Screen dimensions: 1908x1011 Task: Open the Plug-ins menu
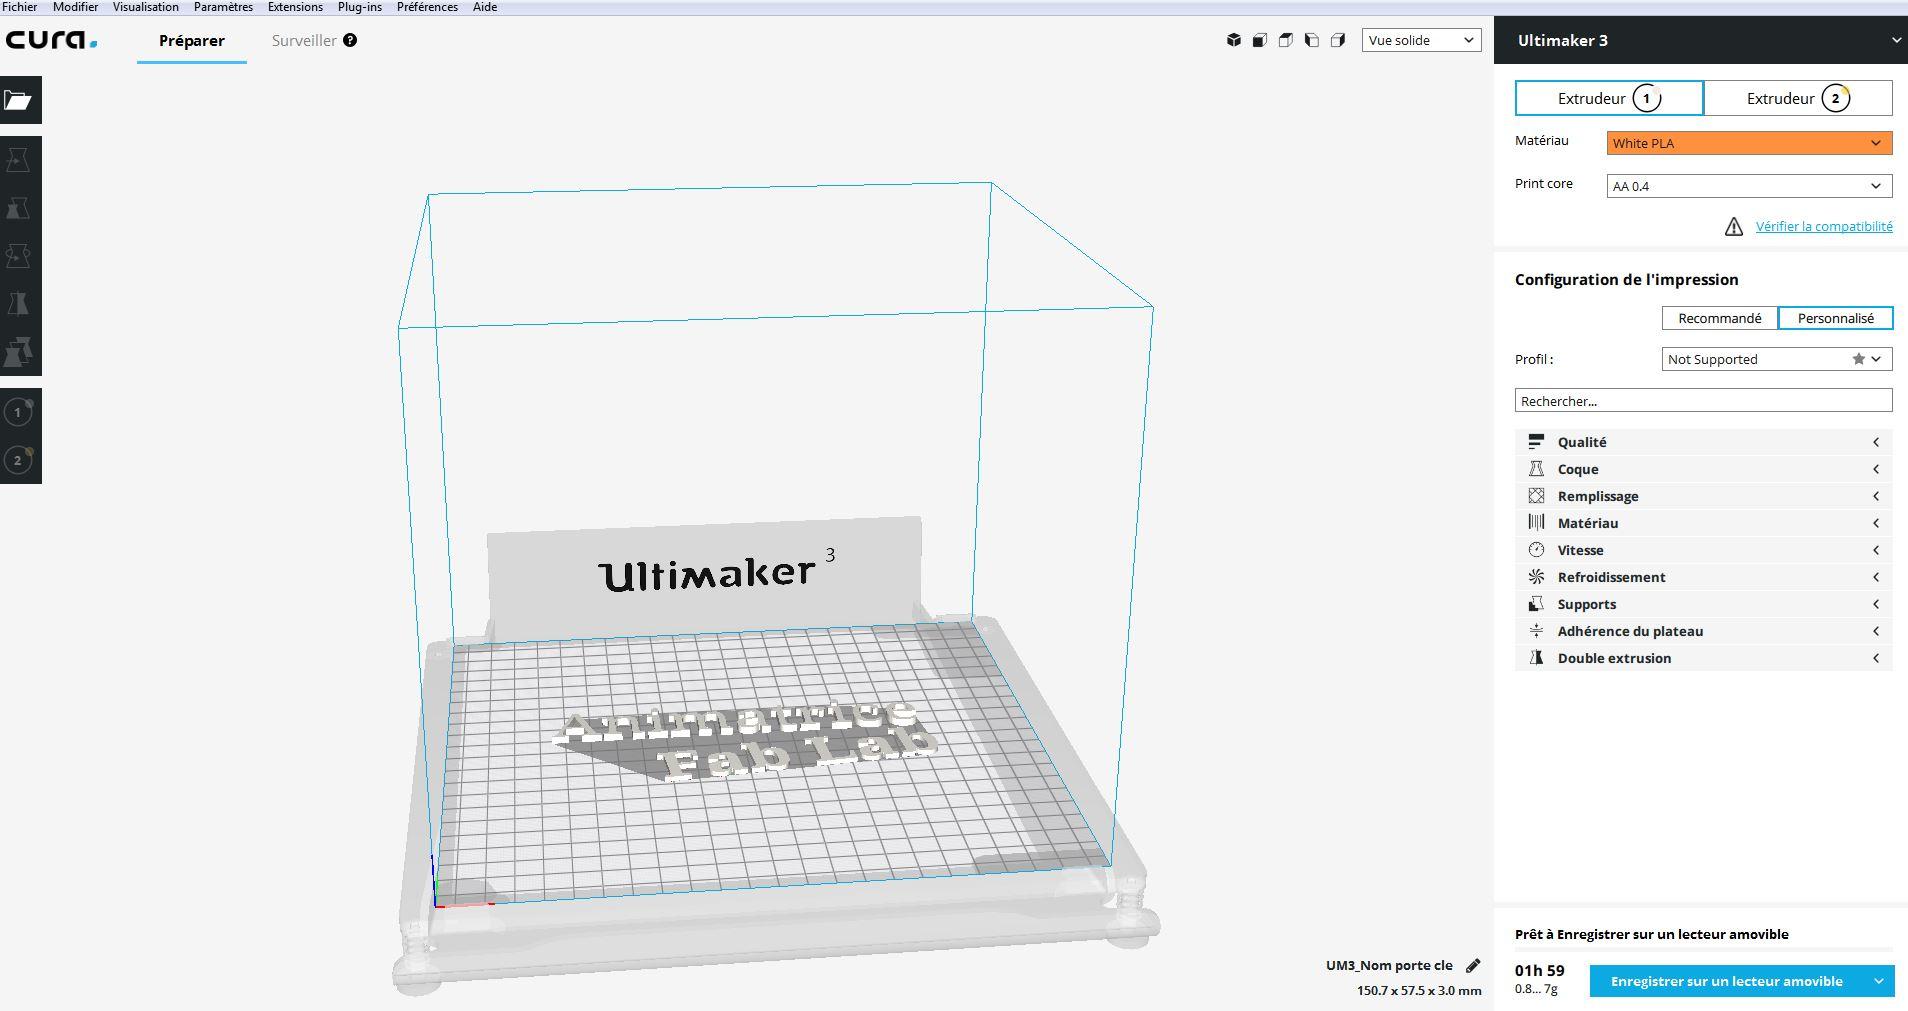[360, 7]
